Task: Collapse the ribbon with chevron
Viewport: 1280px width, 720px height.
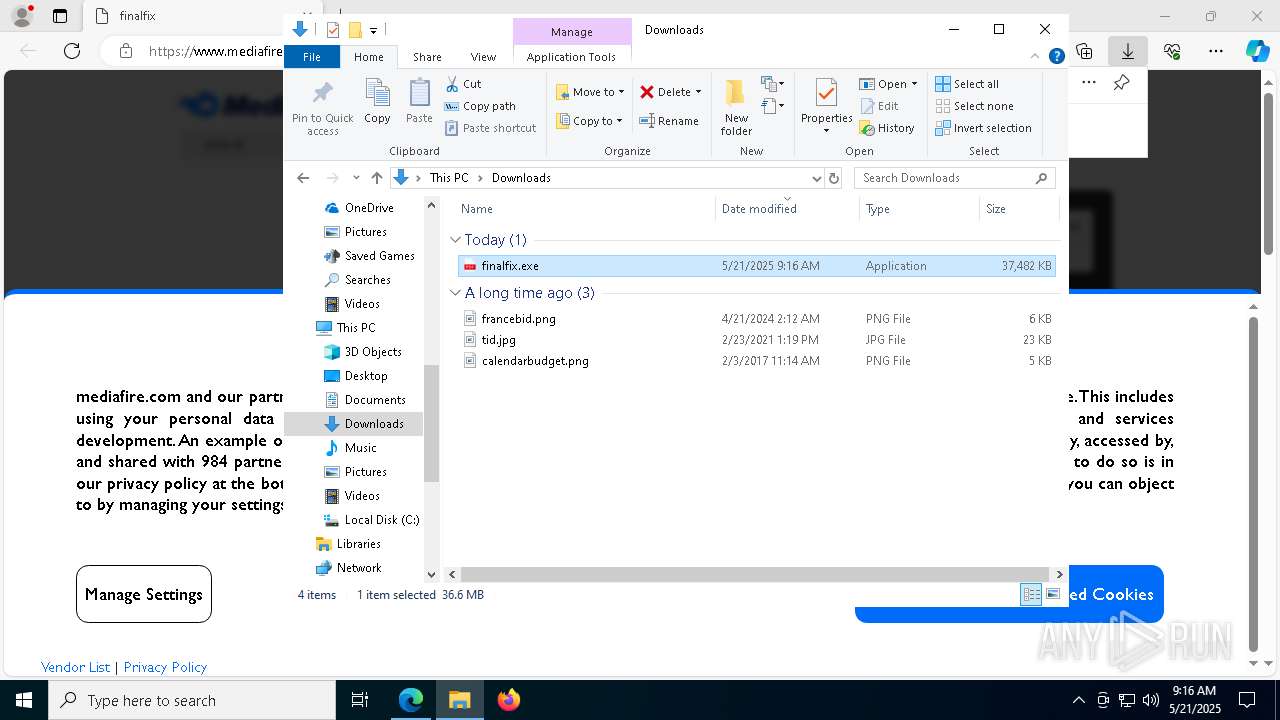Action: tap(1036, 57)
